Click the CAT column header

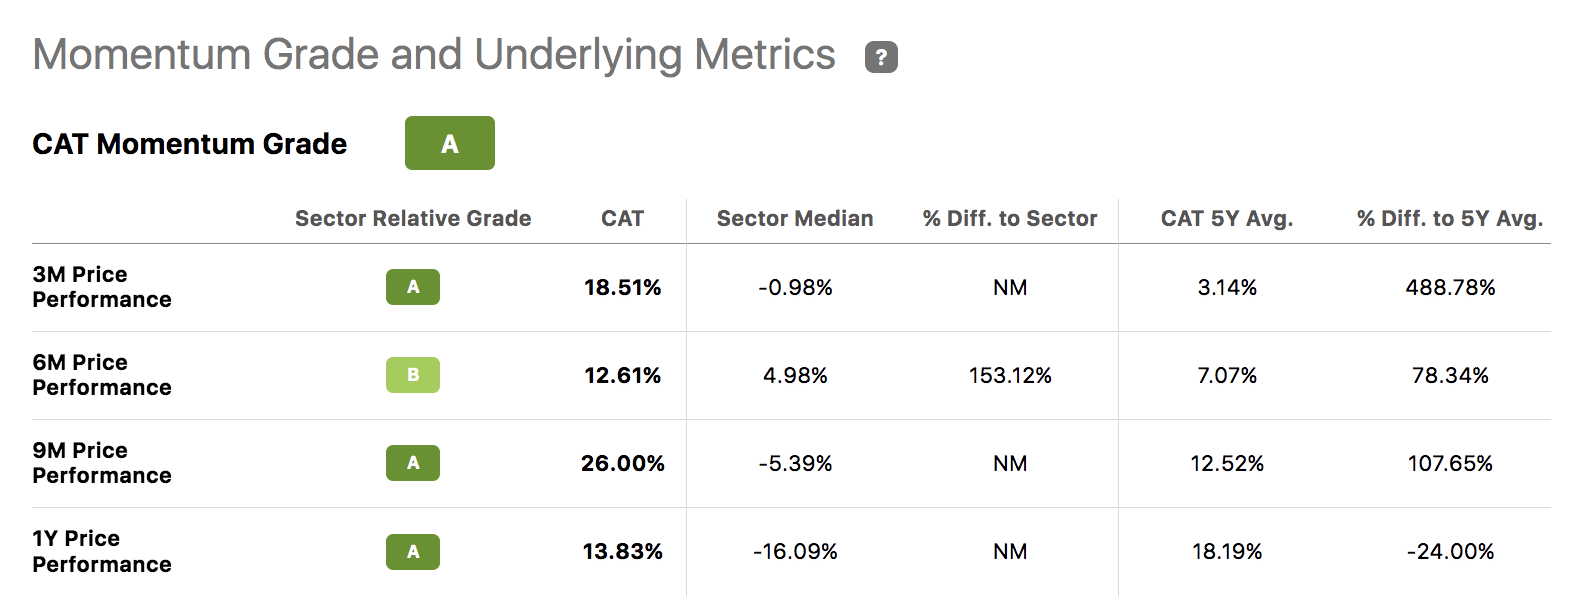click(622, 218)
